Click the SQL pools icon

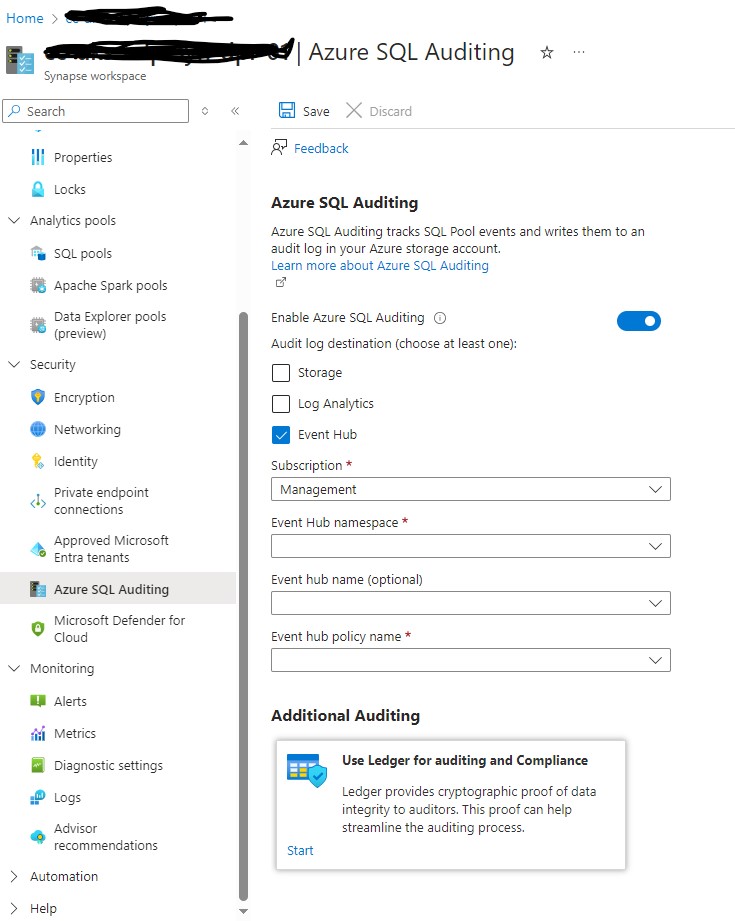pyautogui.click(x=38, y=253)
